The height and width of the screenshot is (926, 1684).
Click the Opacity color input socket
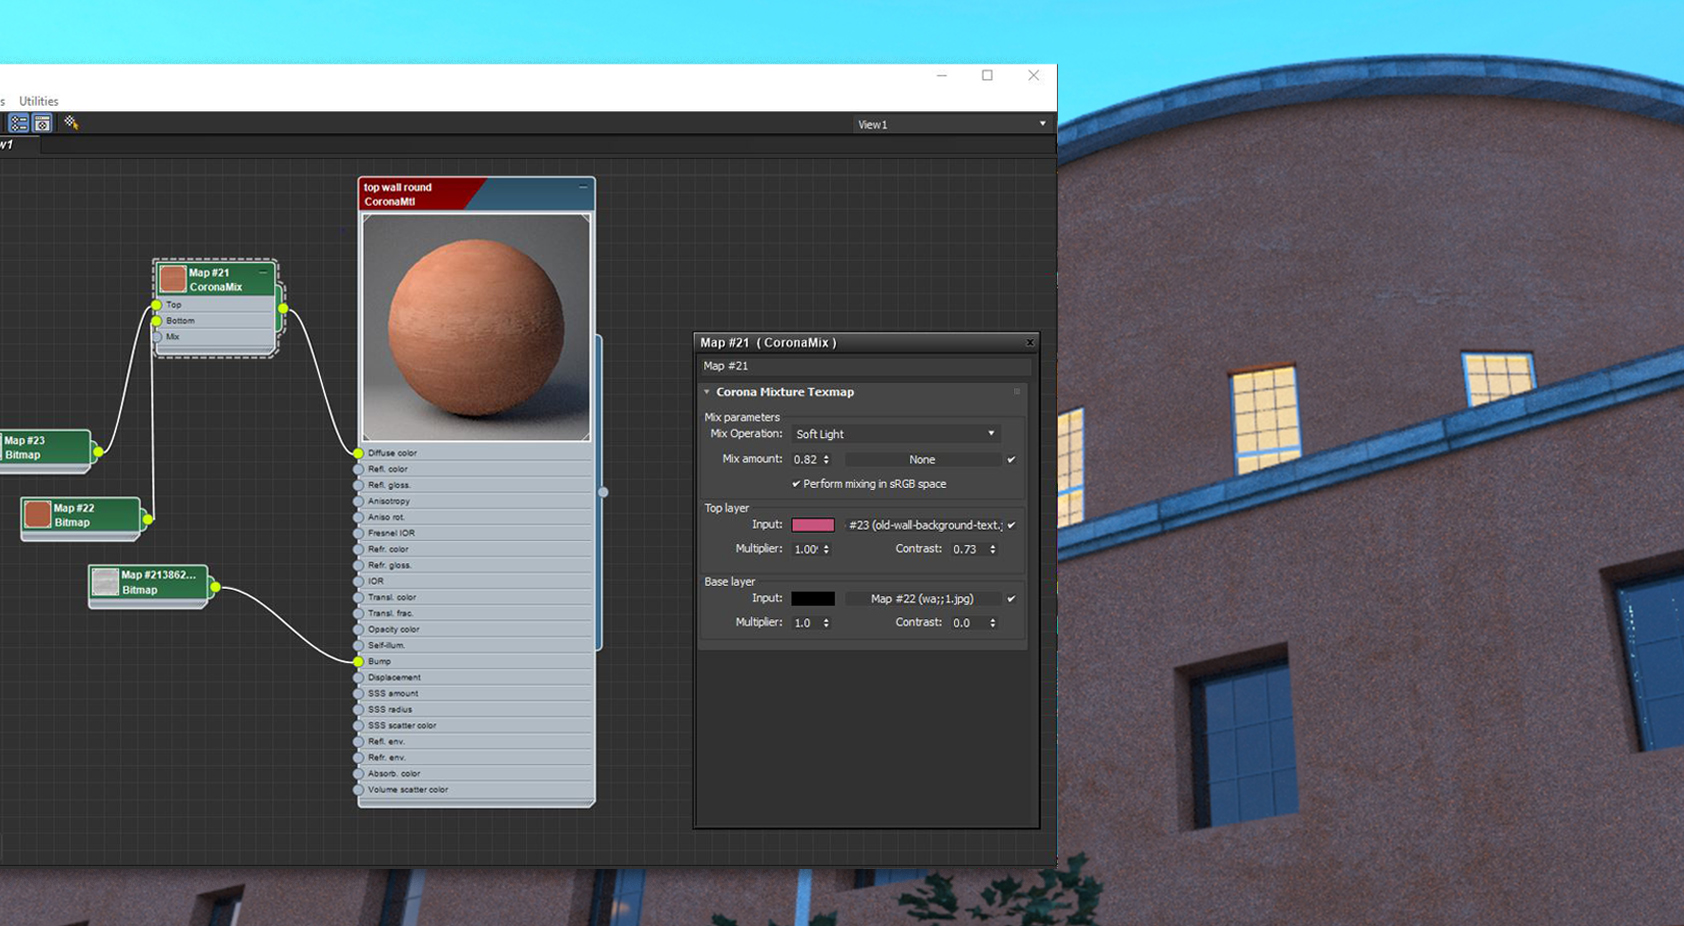(358, 629)
